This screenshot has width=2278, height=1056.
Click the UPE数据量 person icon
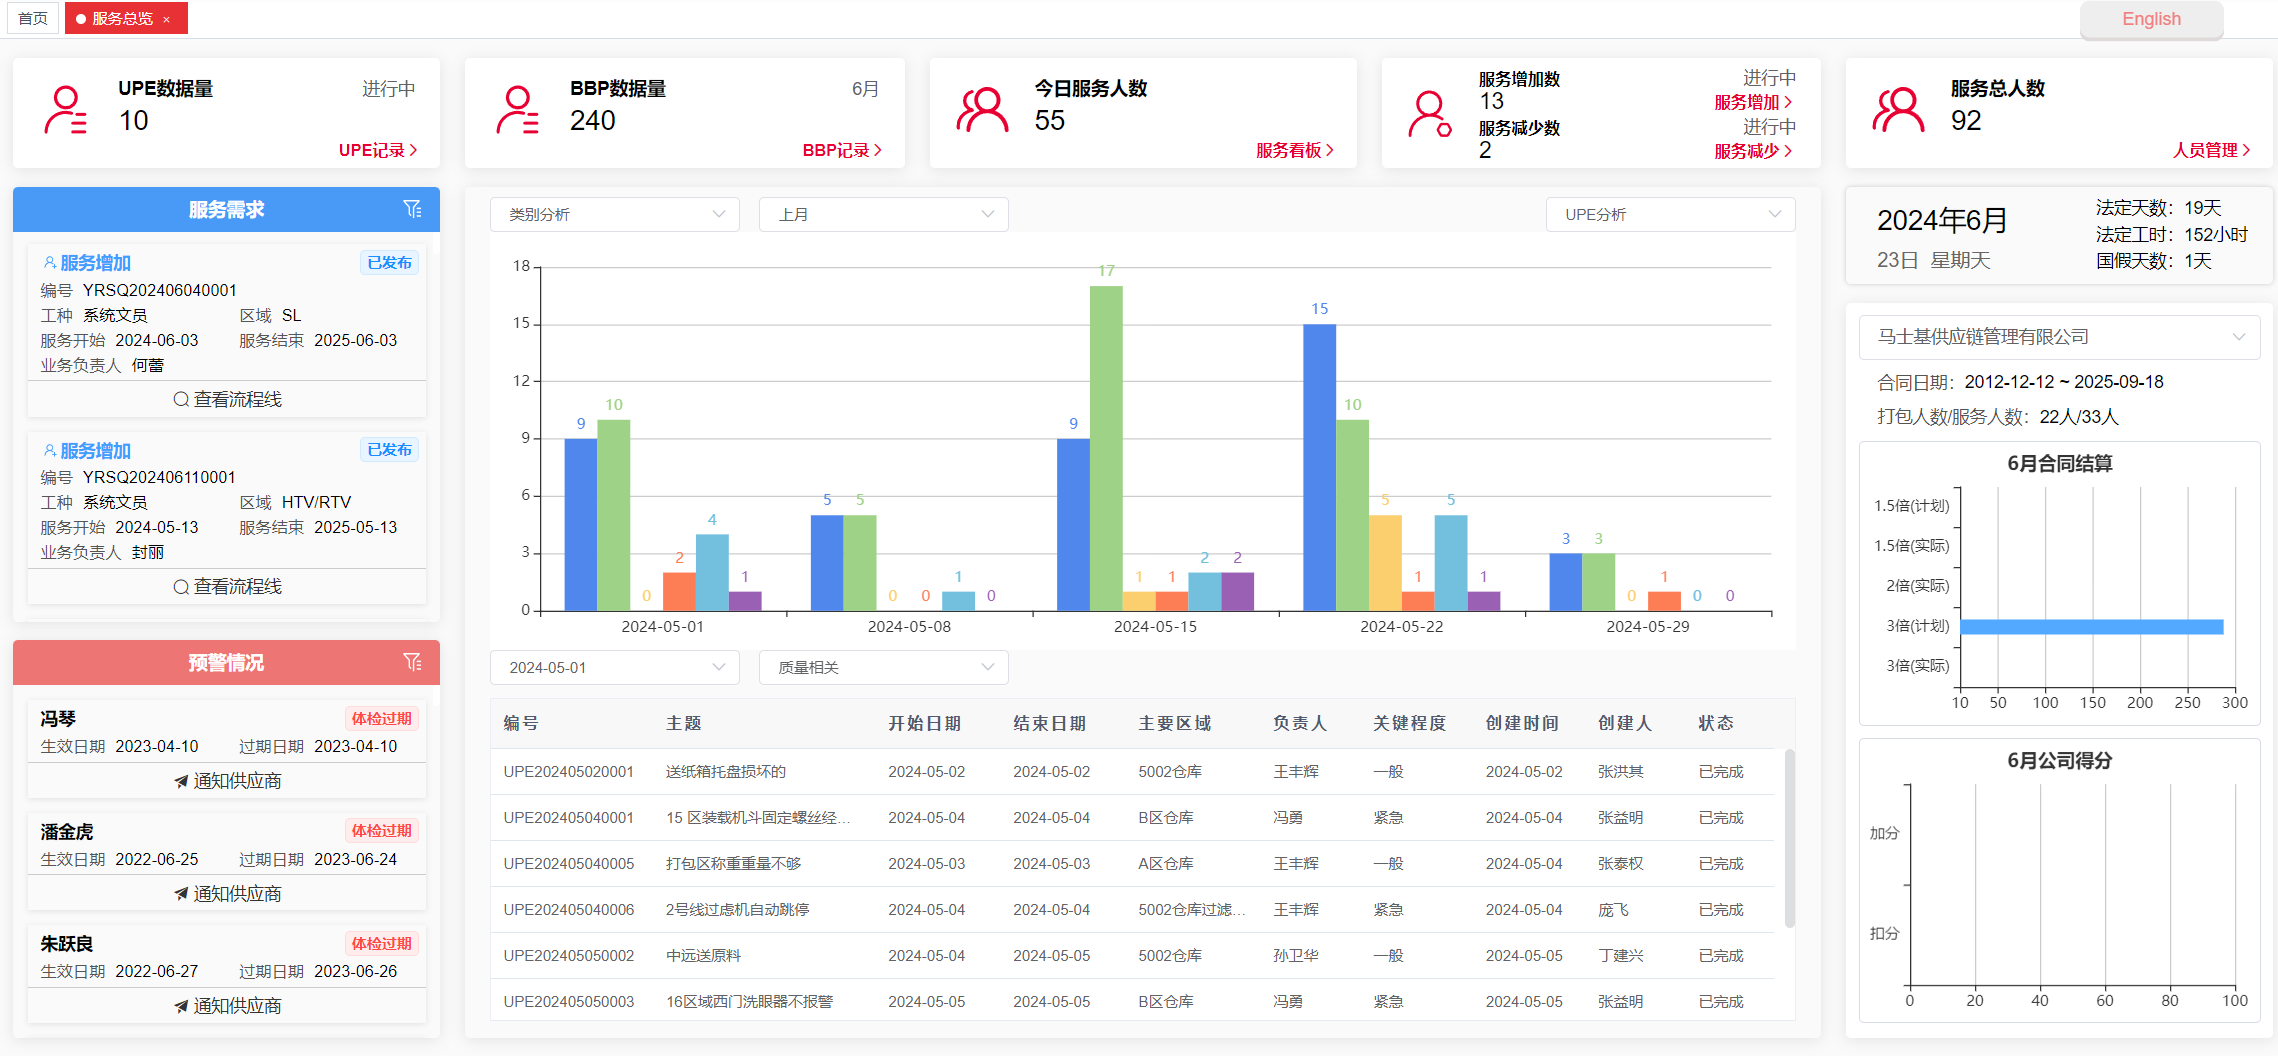tap(66, 110)
